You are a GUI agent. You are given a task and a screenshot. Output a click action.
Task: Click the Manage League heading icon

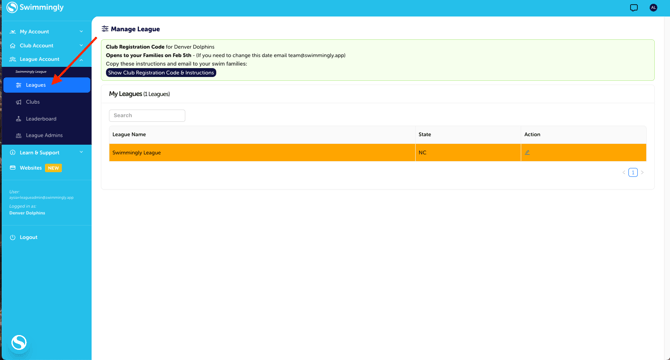pyautogui.click(x=105, y=29)
